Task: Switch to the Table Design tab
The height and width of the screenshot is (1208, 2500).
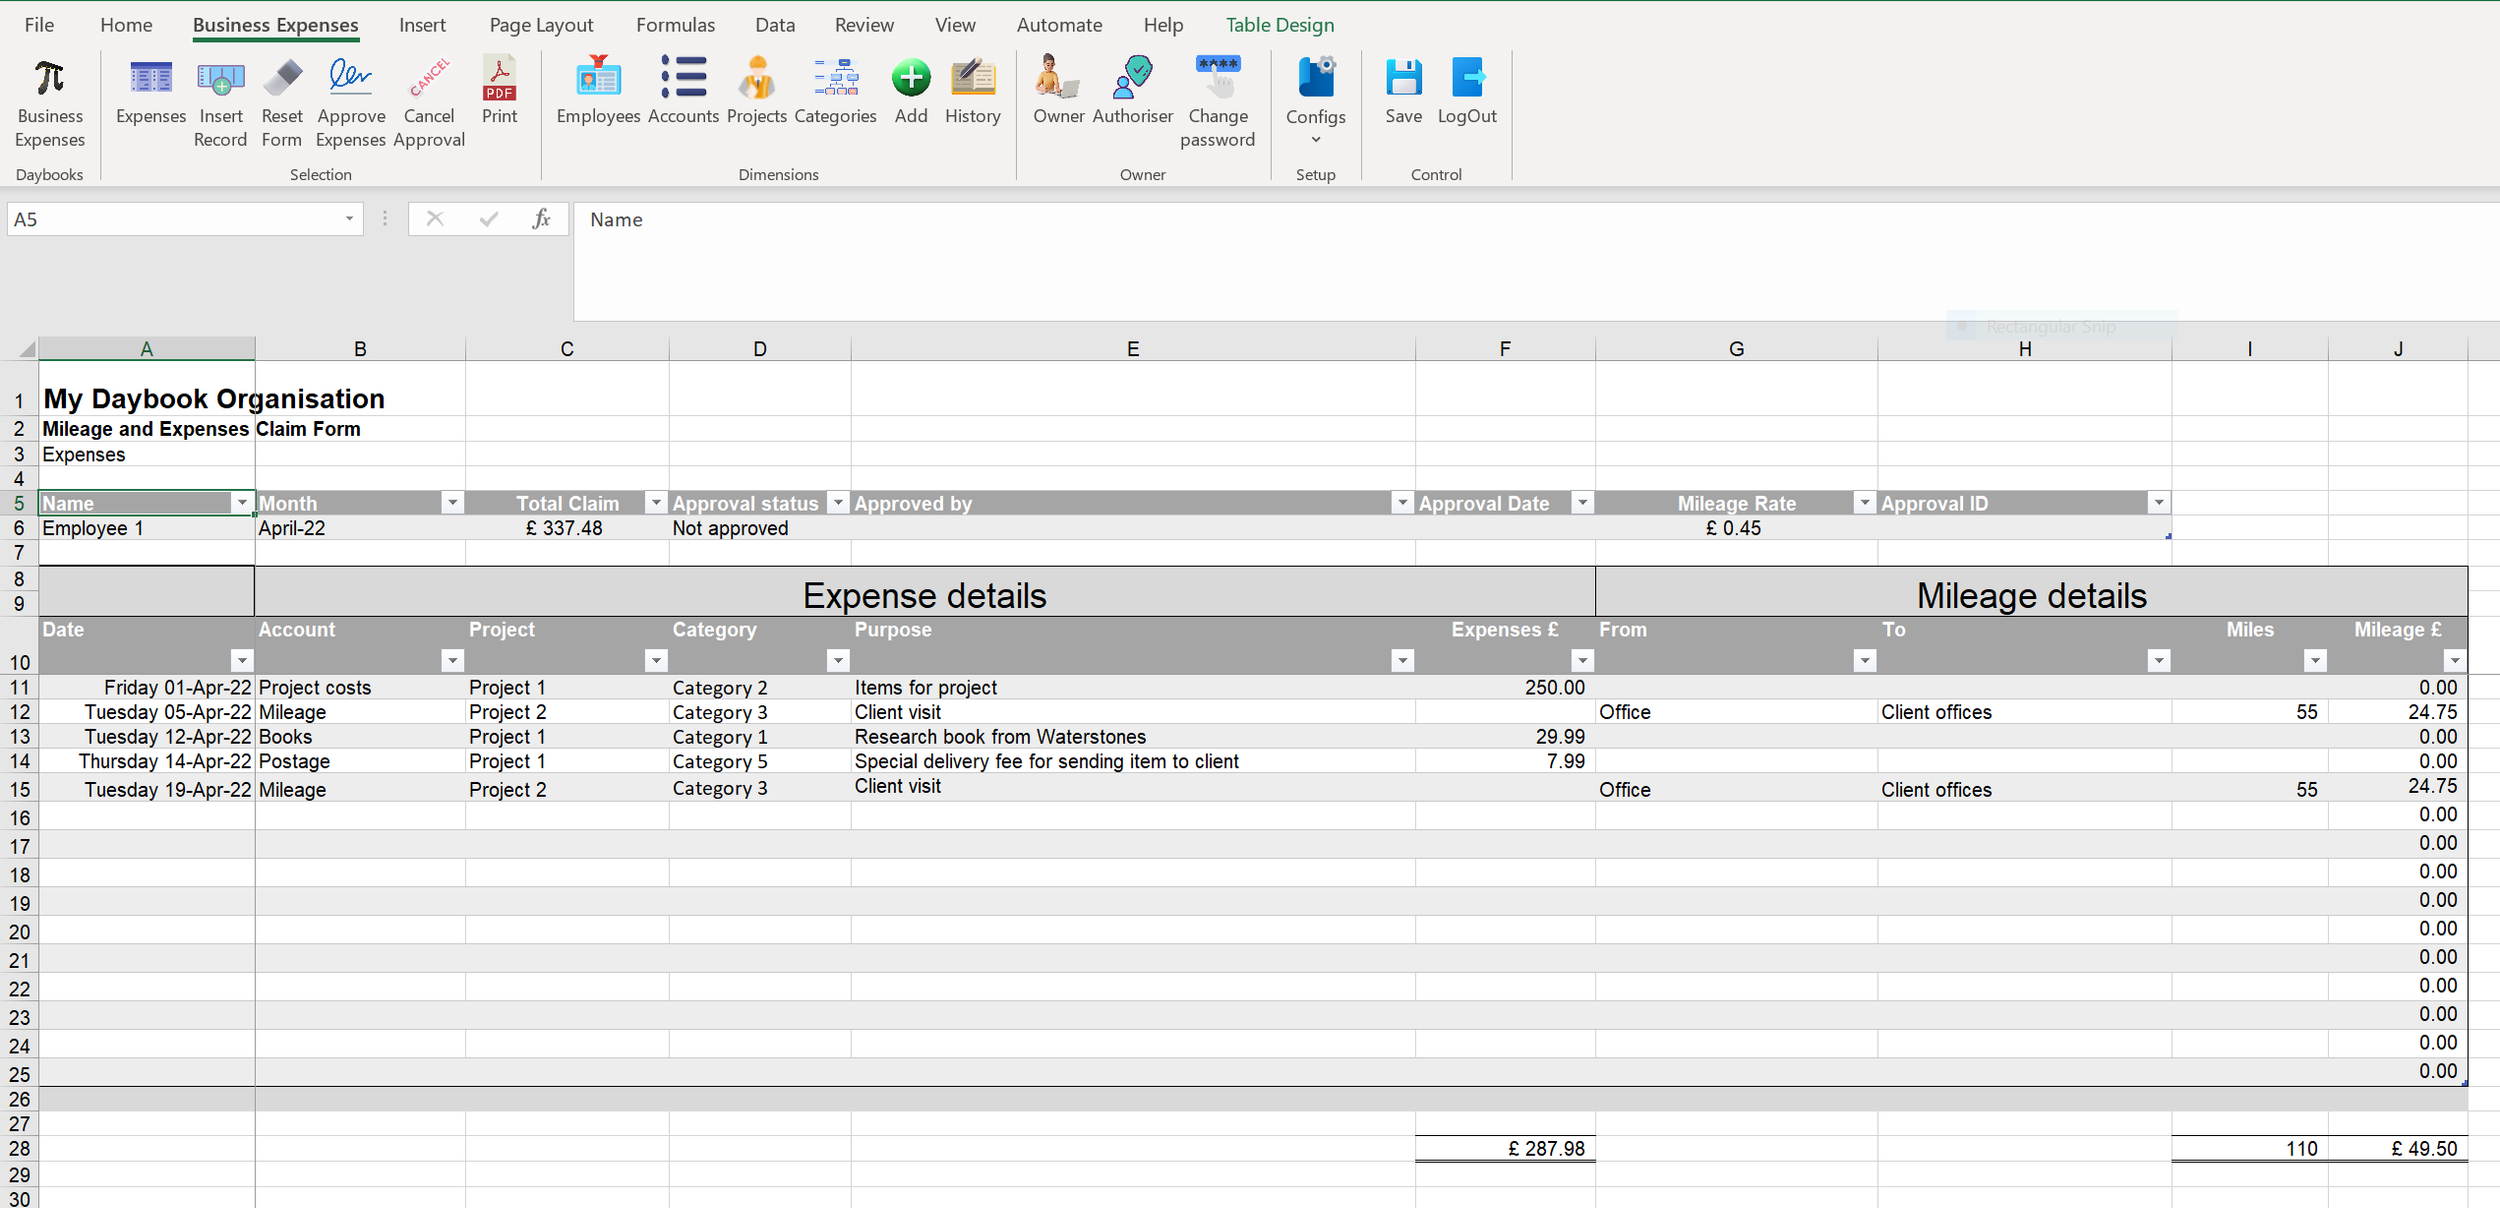Action: [1279, 25]
